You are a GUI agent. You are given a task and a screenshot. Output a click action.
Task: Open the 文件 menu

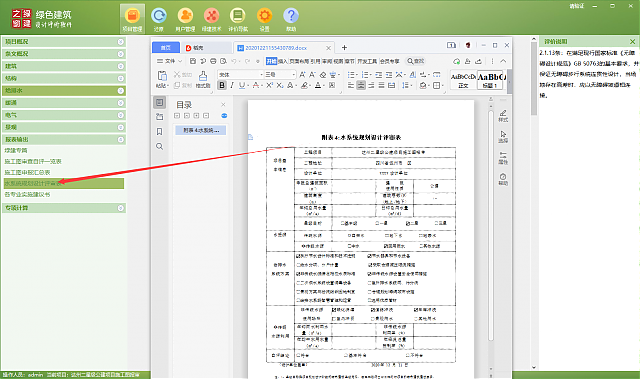(169, 61)
